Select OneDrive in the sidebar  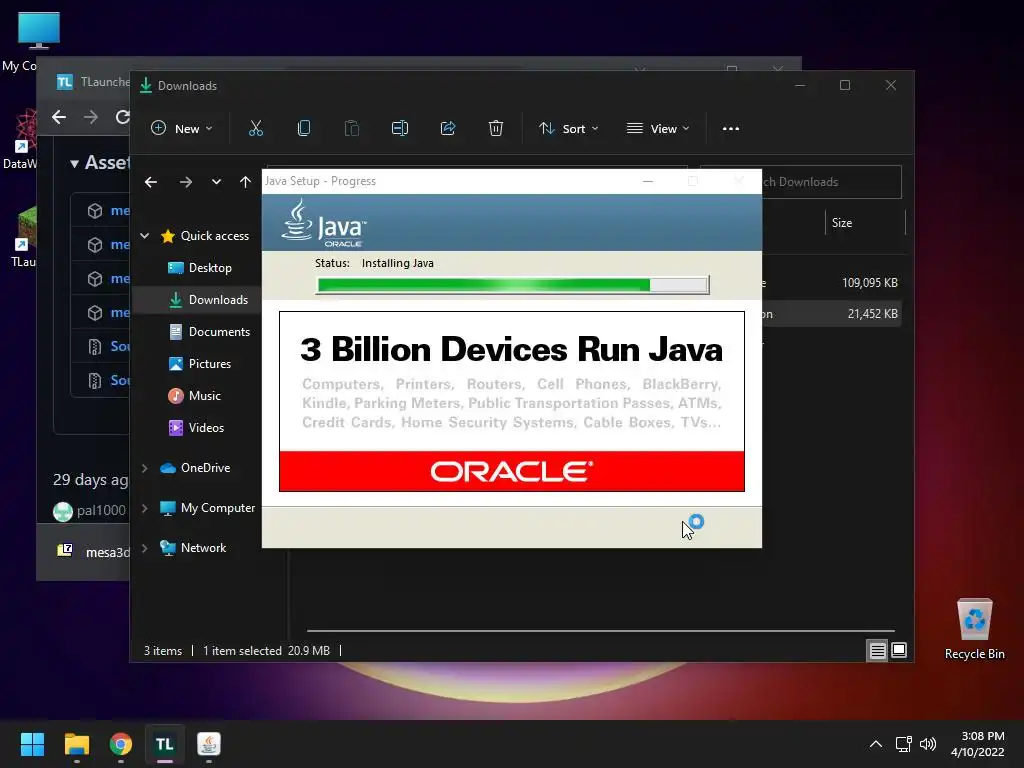(x=195, y=468)
